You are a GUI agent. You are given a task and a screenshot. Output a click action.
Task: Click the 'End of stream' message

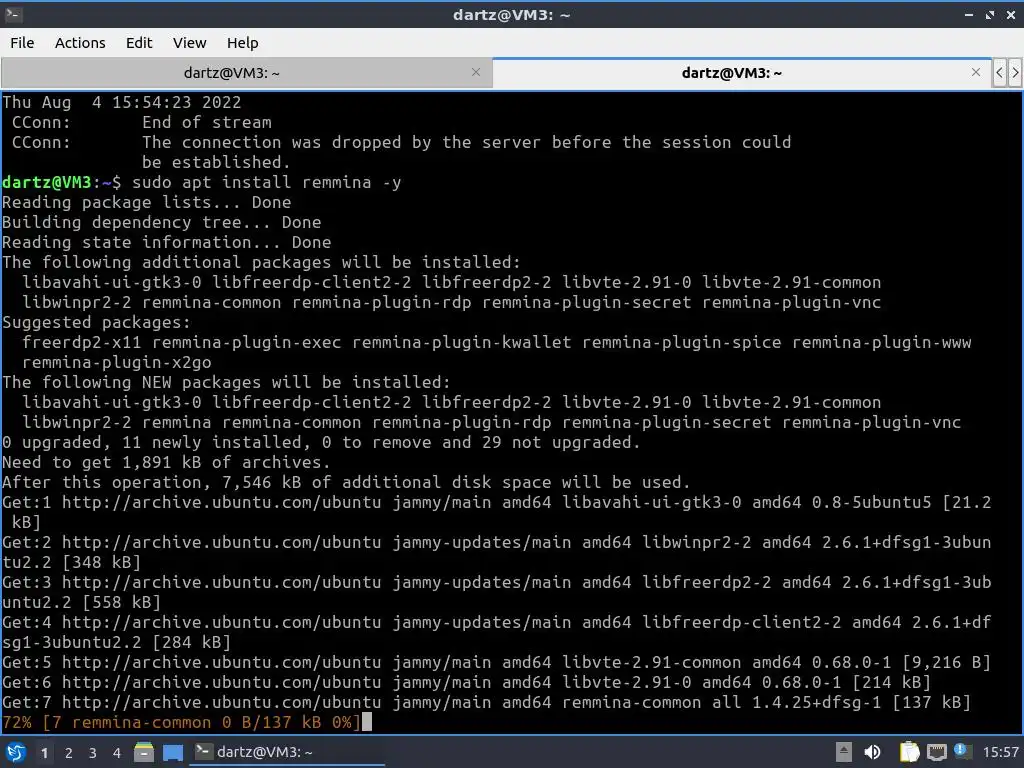tap(207, 122)
